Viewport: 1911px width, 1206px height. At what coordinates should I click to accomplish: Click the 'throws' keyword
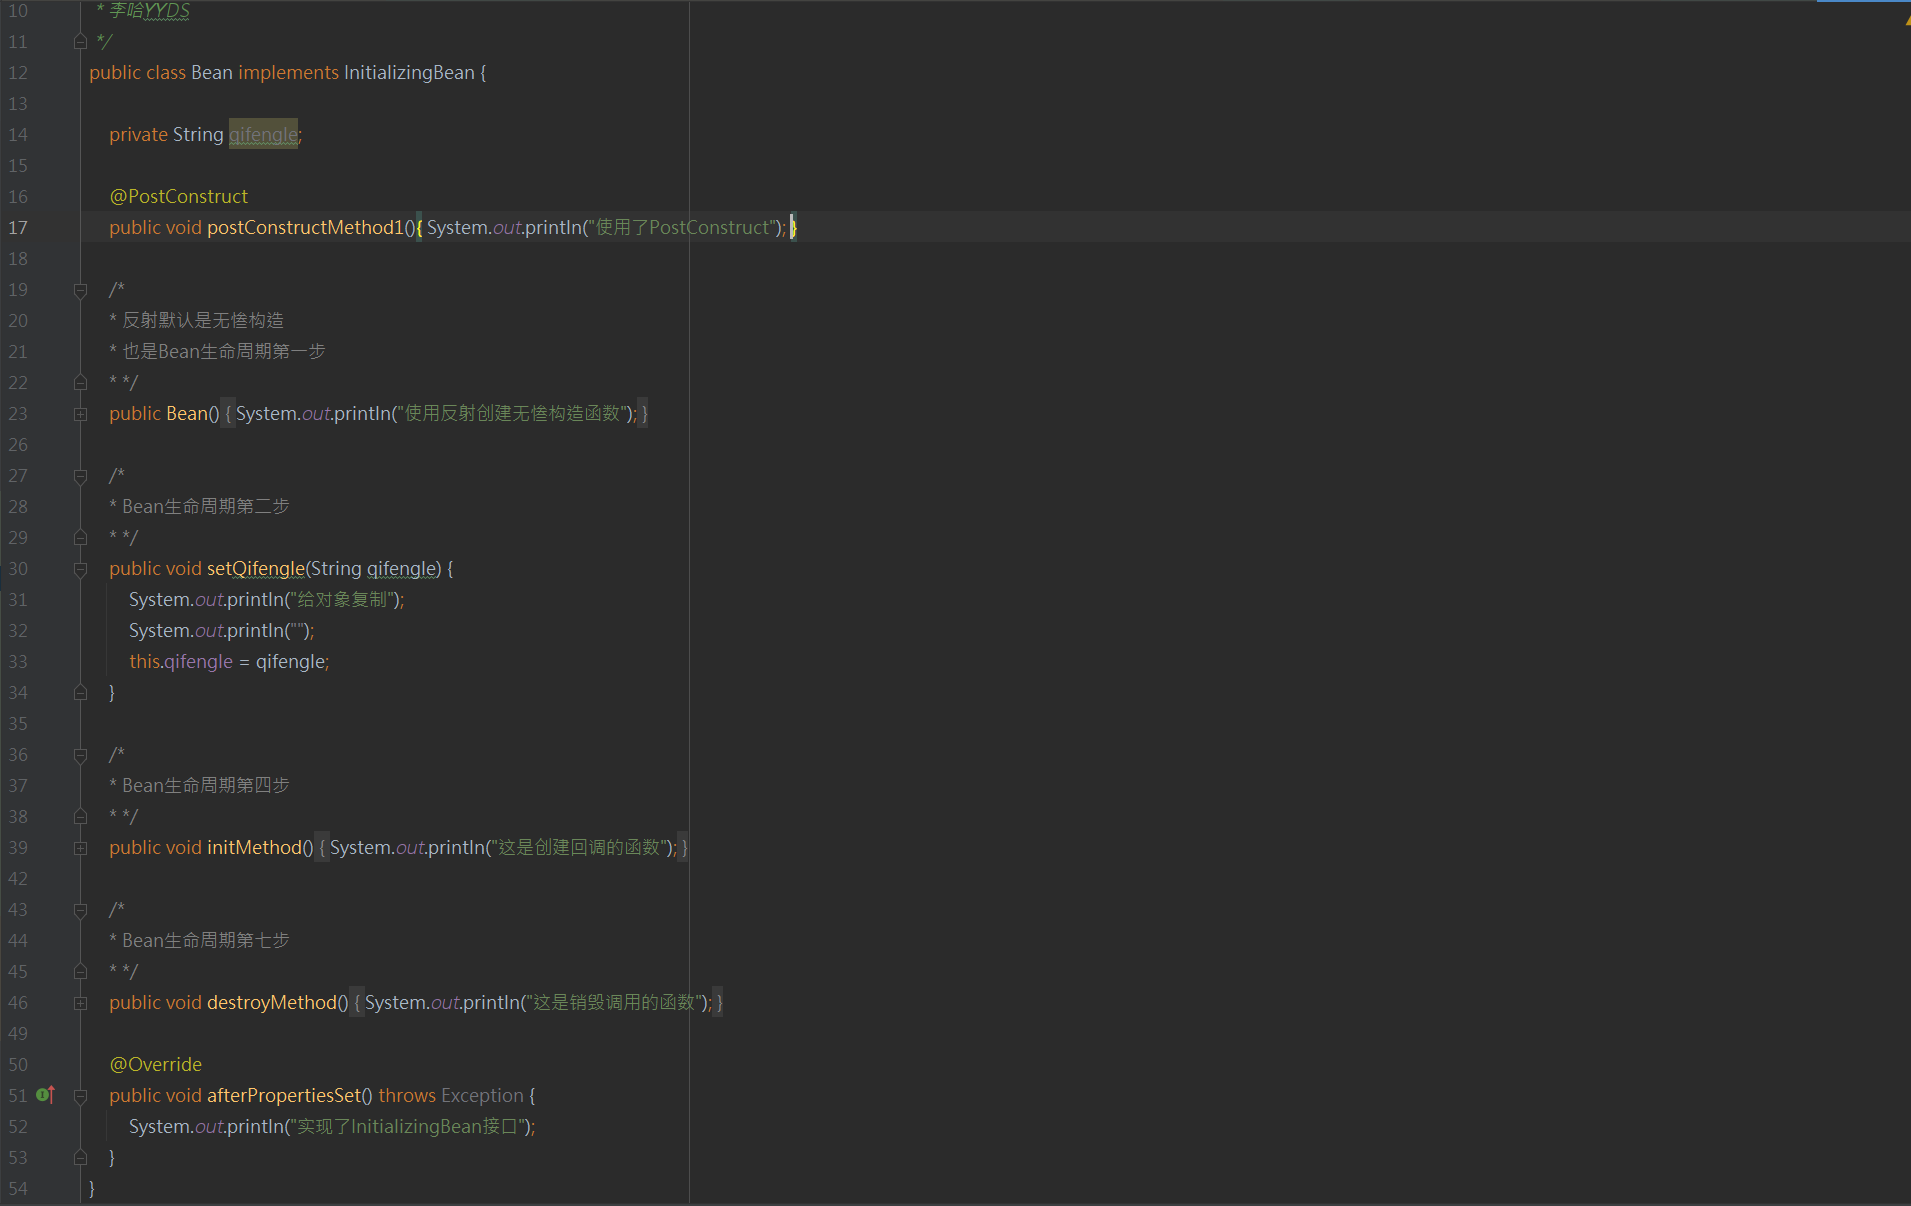pos(407,1096)
